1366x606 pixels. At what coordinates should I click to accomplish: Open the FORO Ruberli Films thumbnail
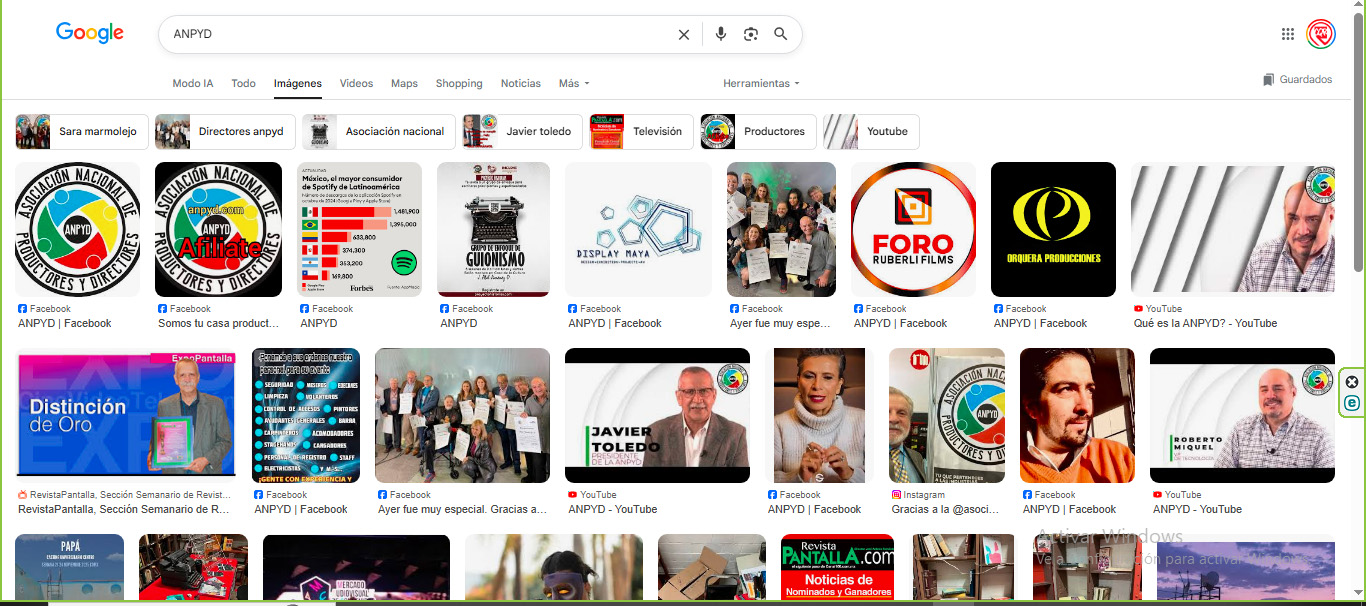point(913,229)
